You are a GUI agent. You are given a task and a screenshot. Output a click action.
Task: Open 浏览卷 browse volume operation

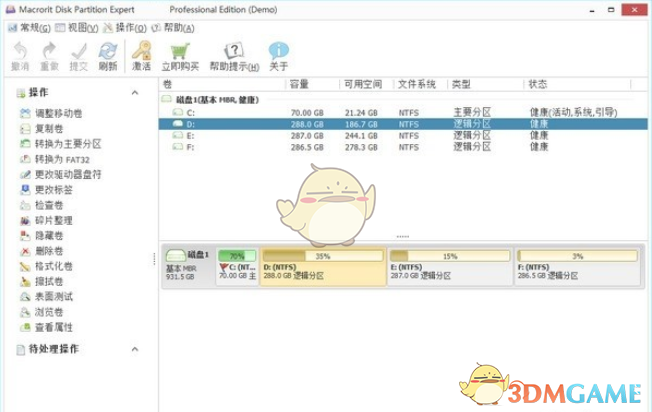(x=49, y=312)
